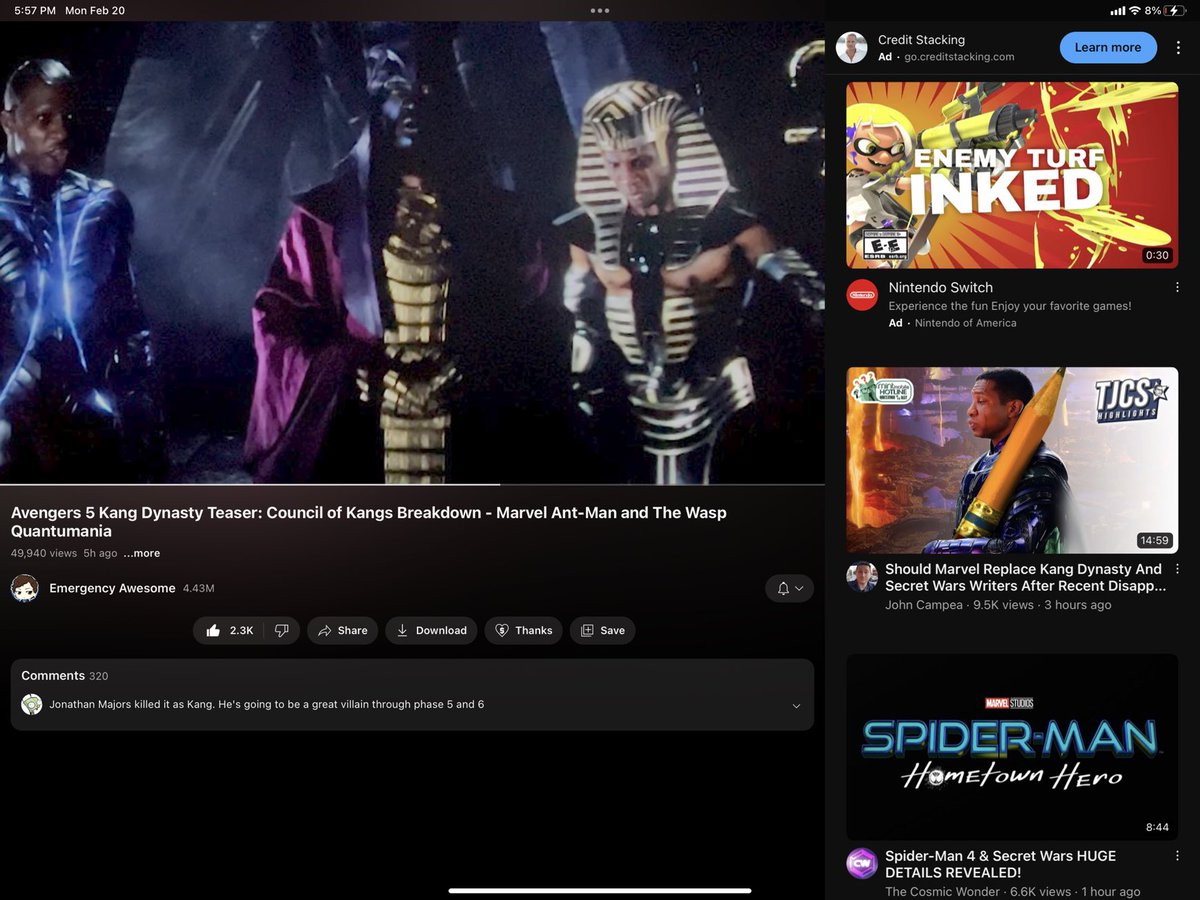Open options menu for Nintendo Switch ad

coord(1177,287)
